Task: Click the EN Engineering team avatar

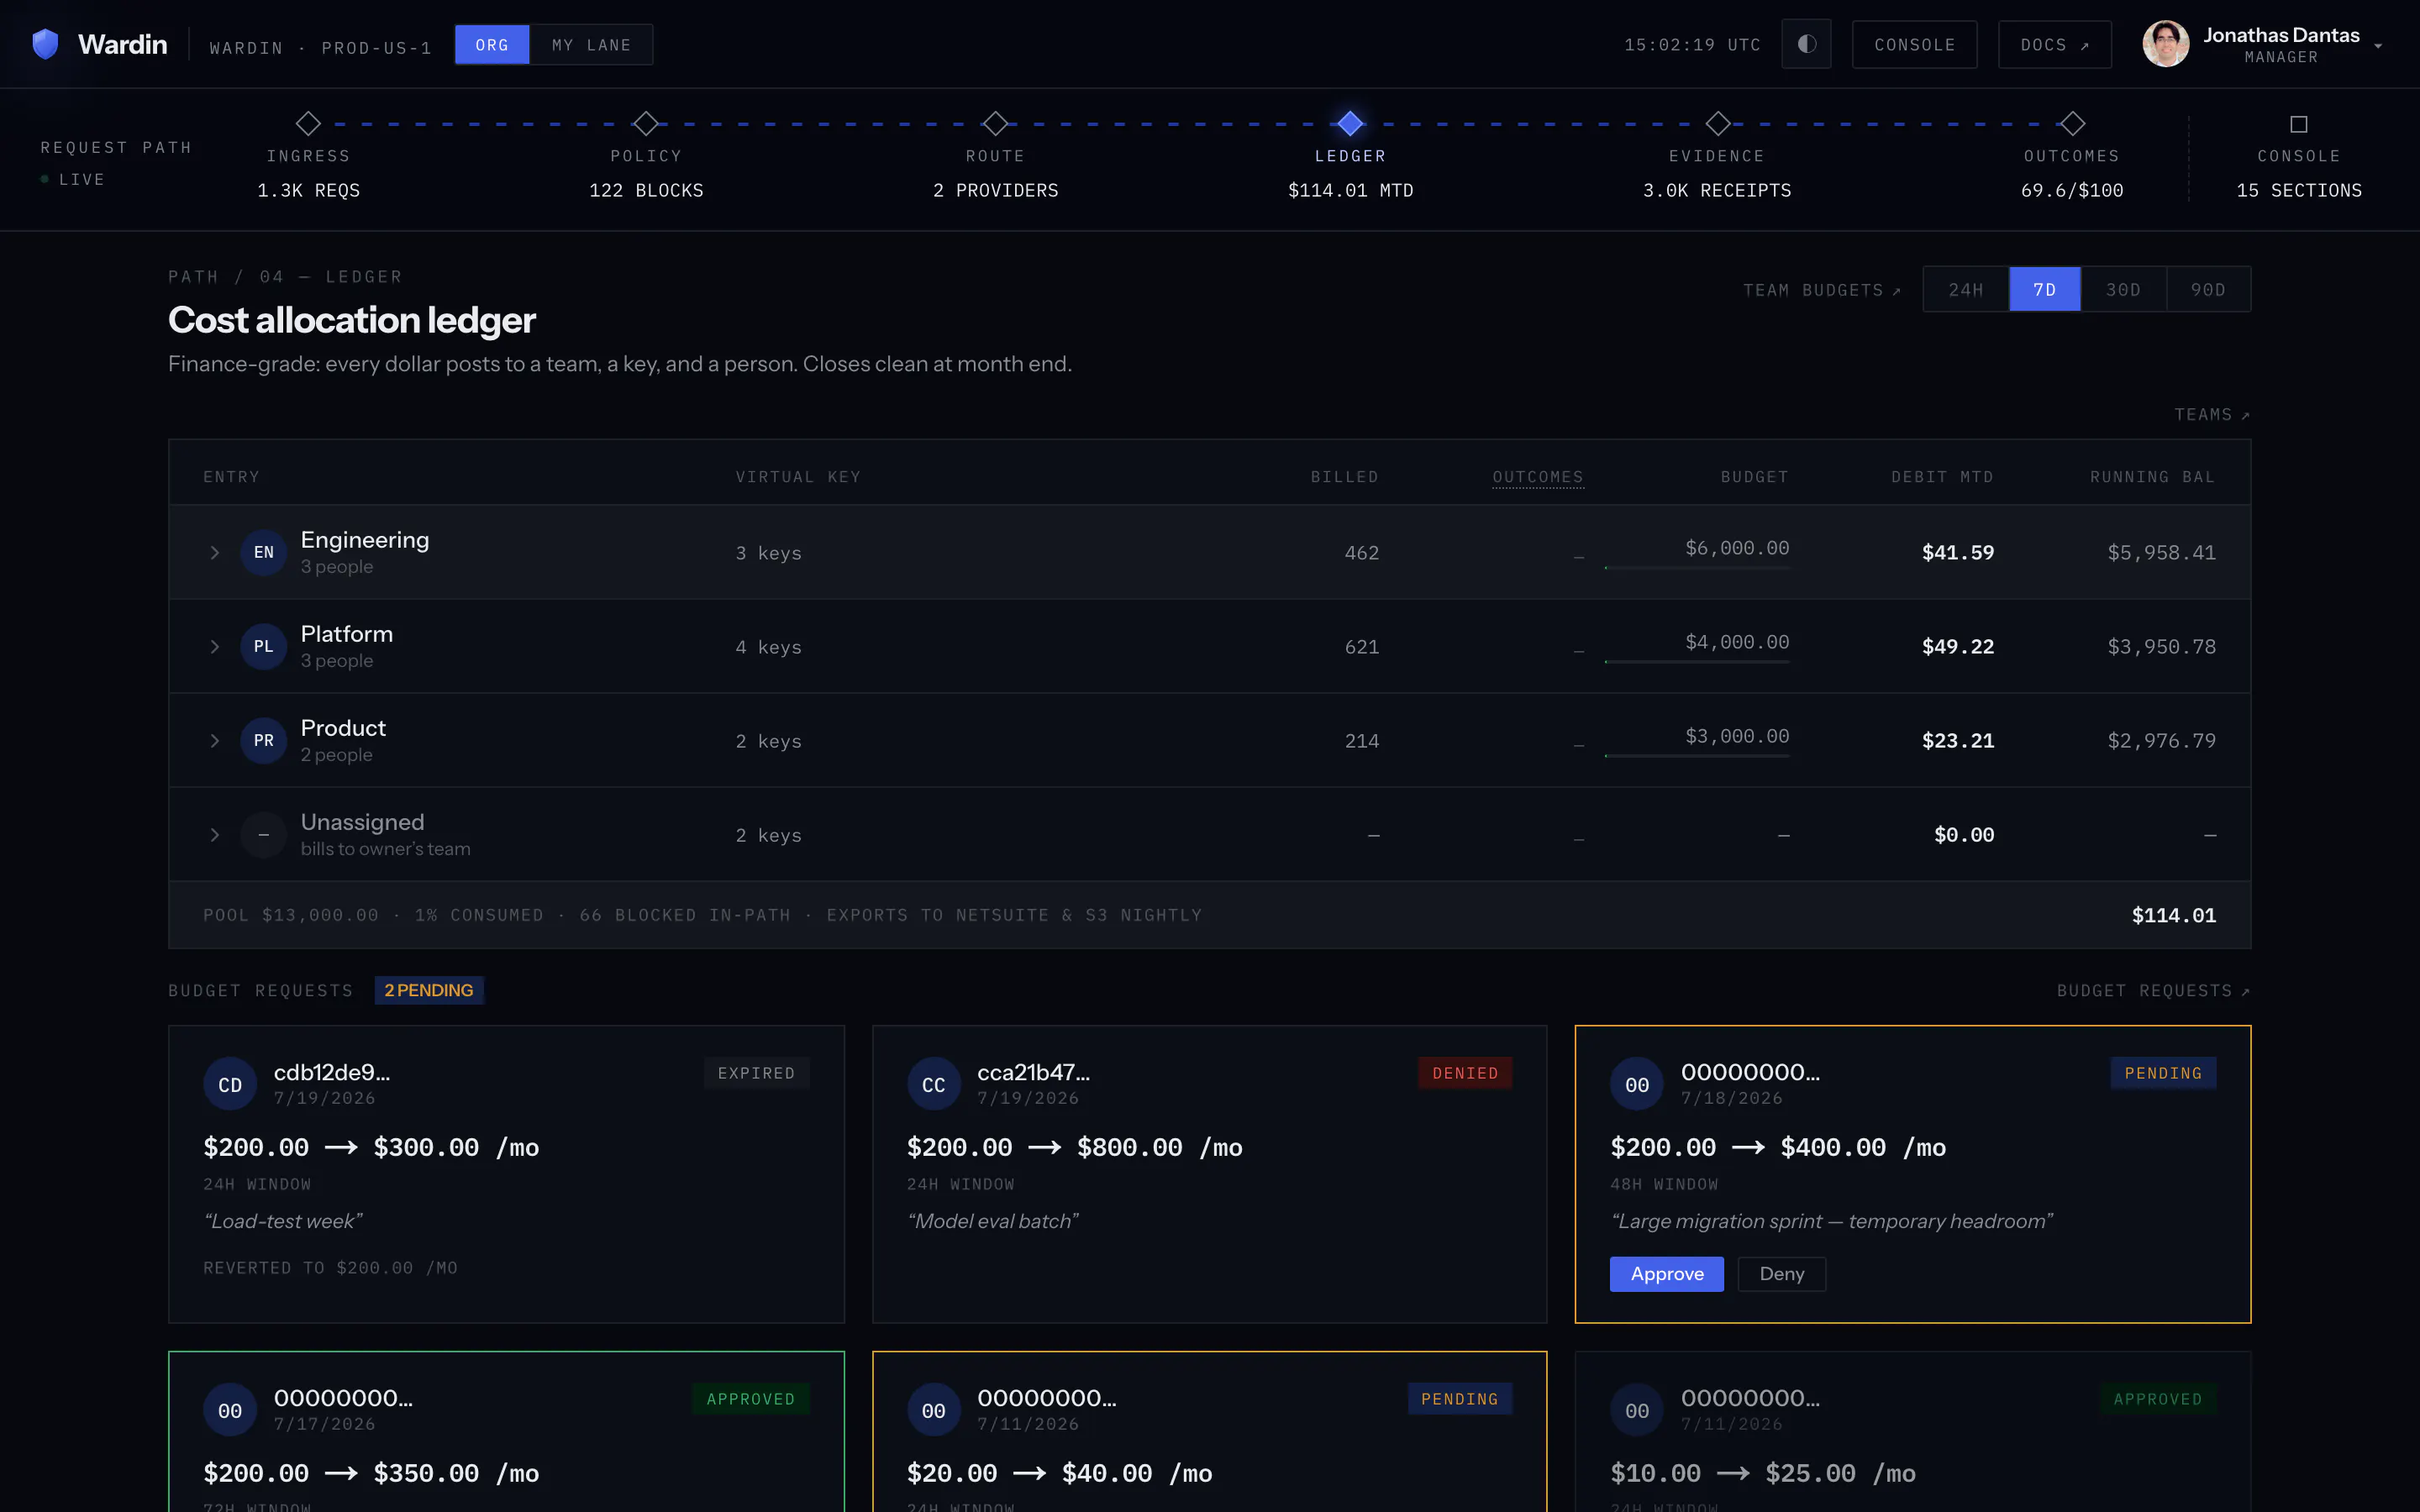Action: tap(264, 552)
